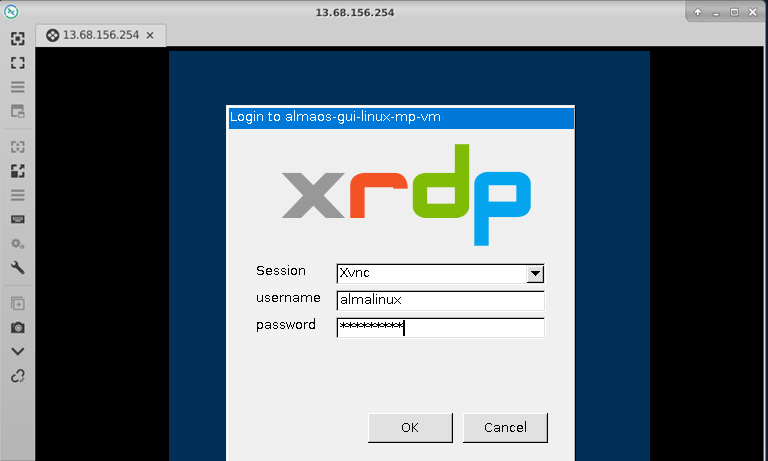
Task: Click the resize-window-to-fit-remote icon
Action: point(18,39)
